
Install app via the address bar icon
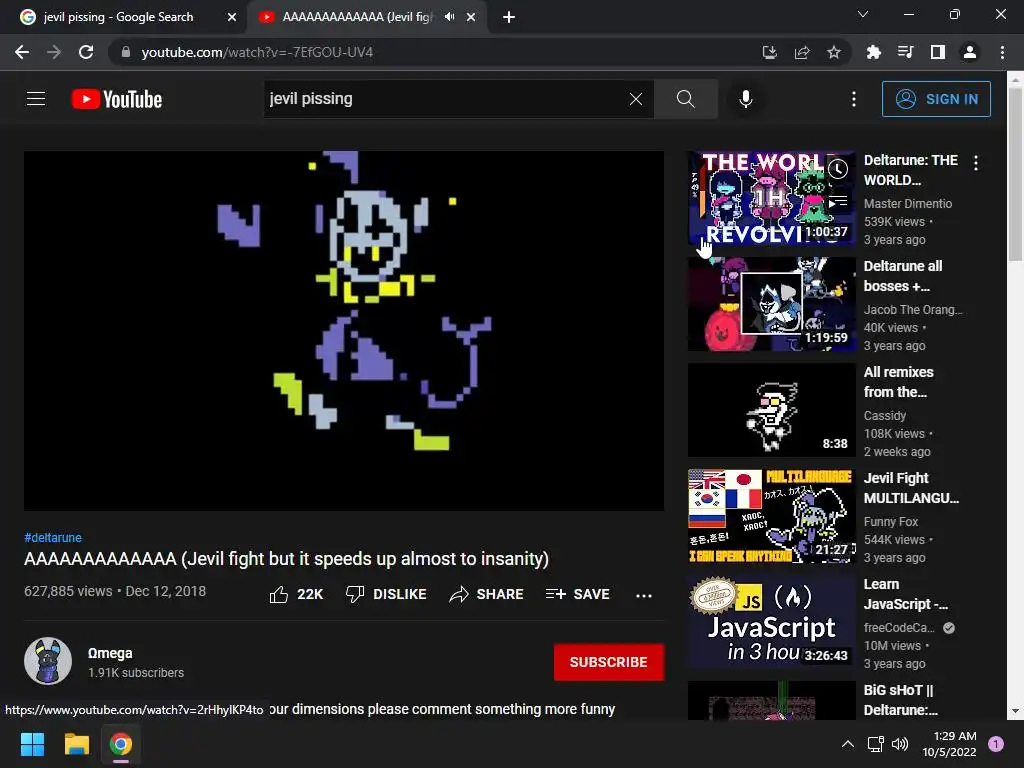click(770, 52)
